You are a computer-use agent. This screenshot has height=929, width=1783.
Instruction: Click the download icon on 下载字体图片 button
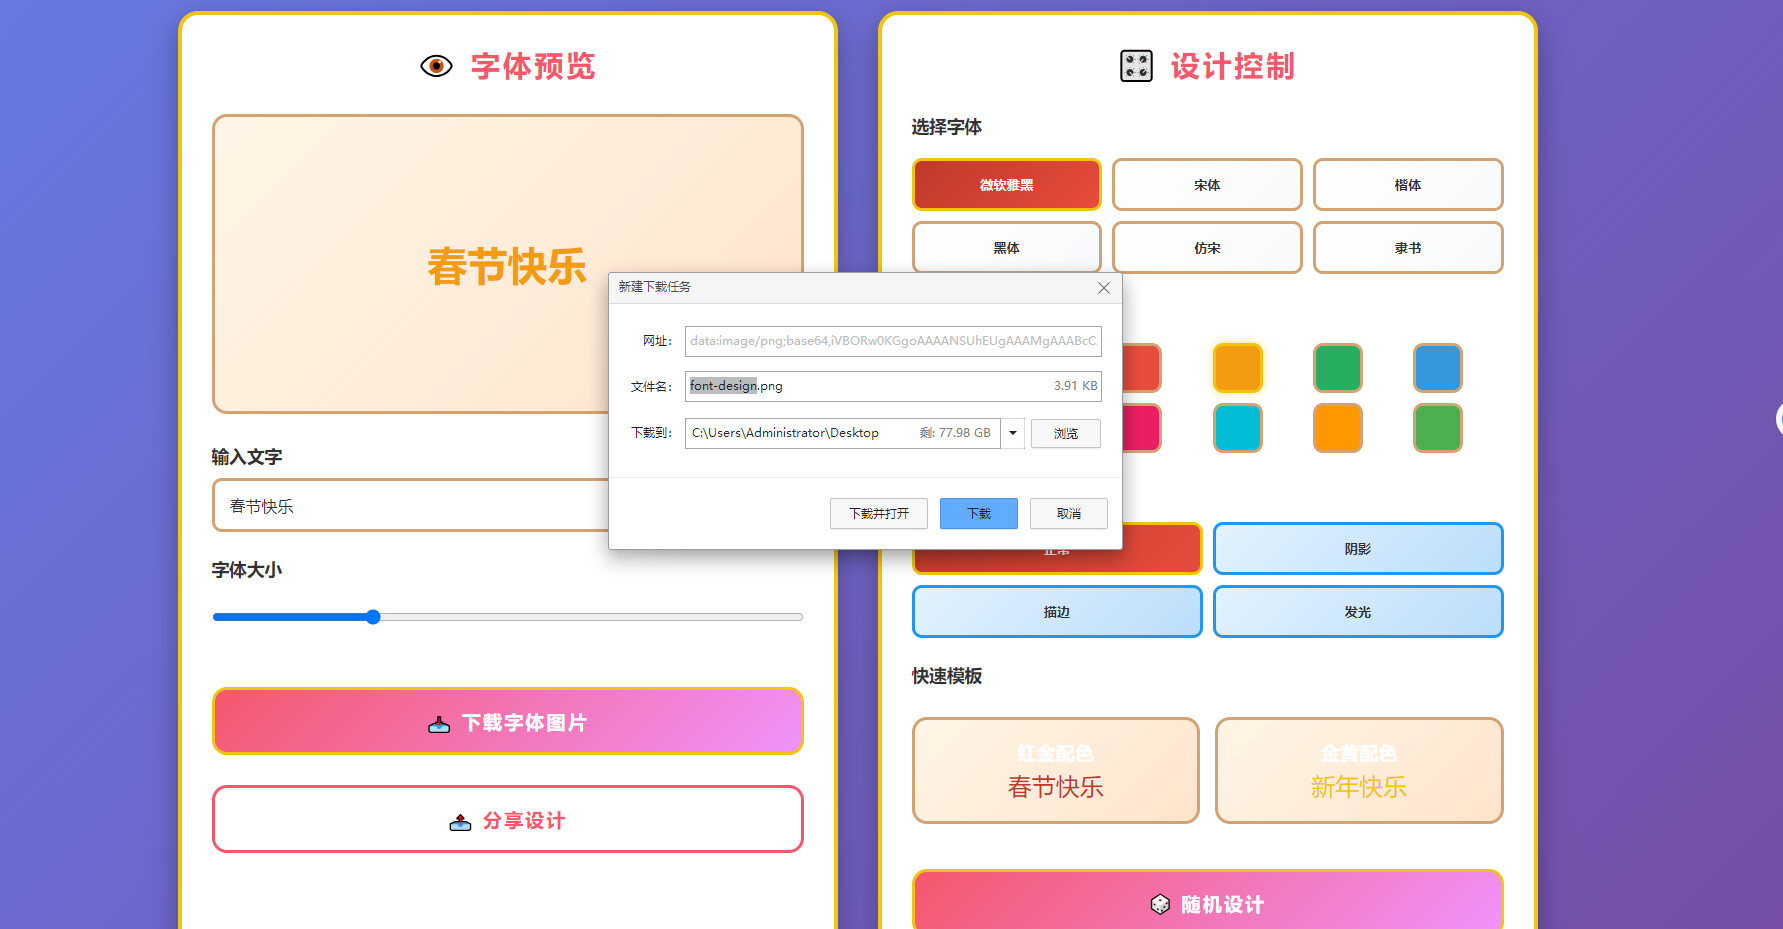point(439,724)
